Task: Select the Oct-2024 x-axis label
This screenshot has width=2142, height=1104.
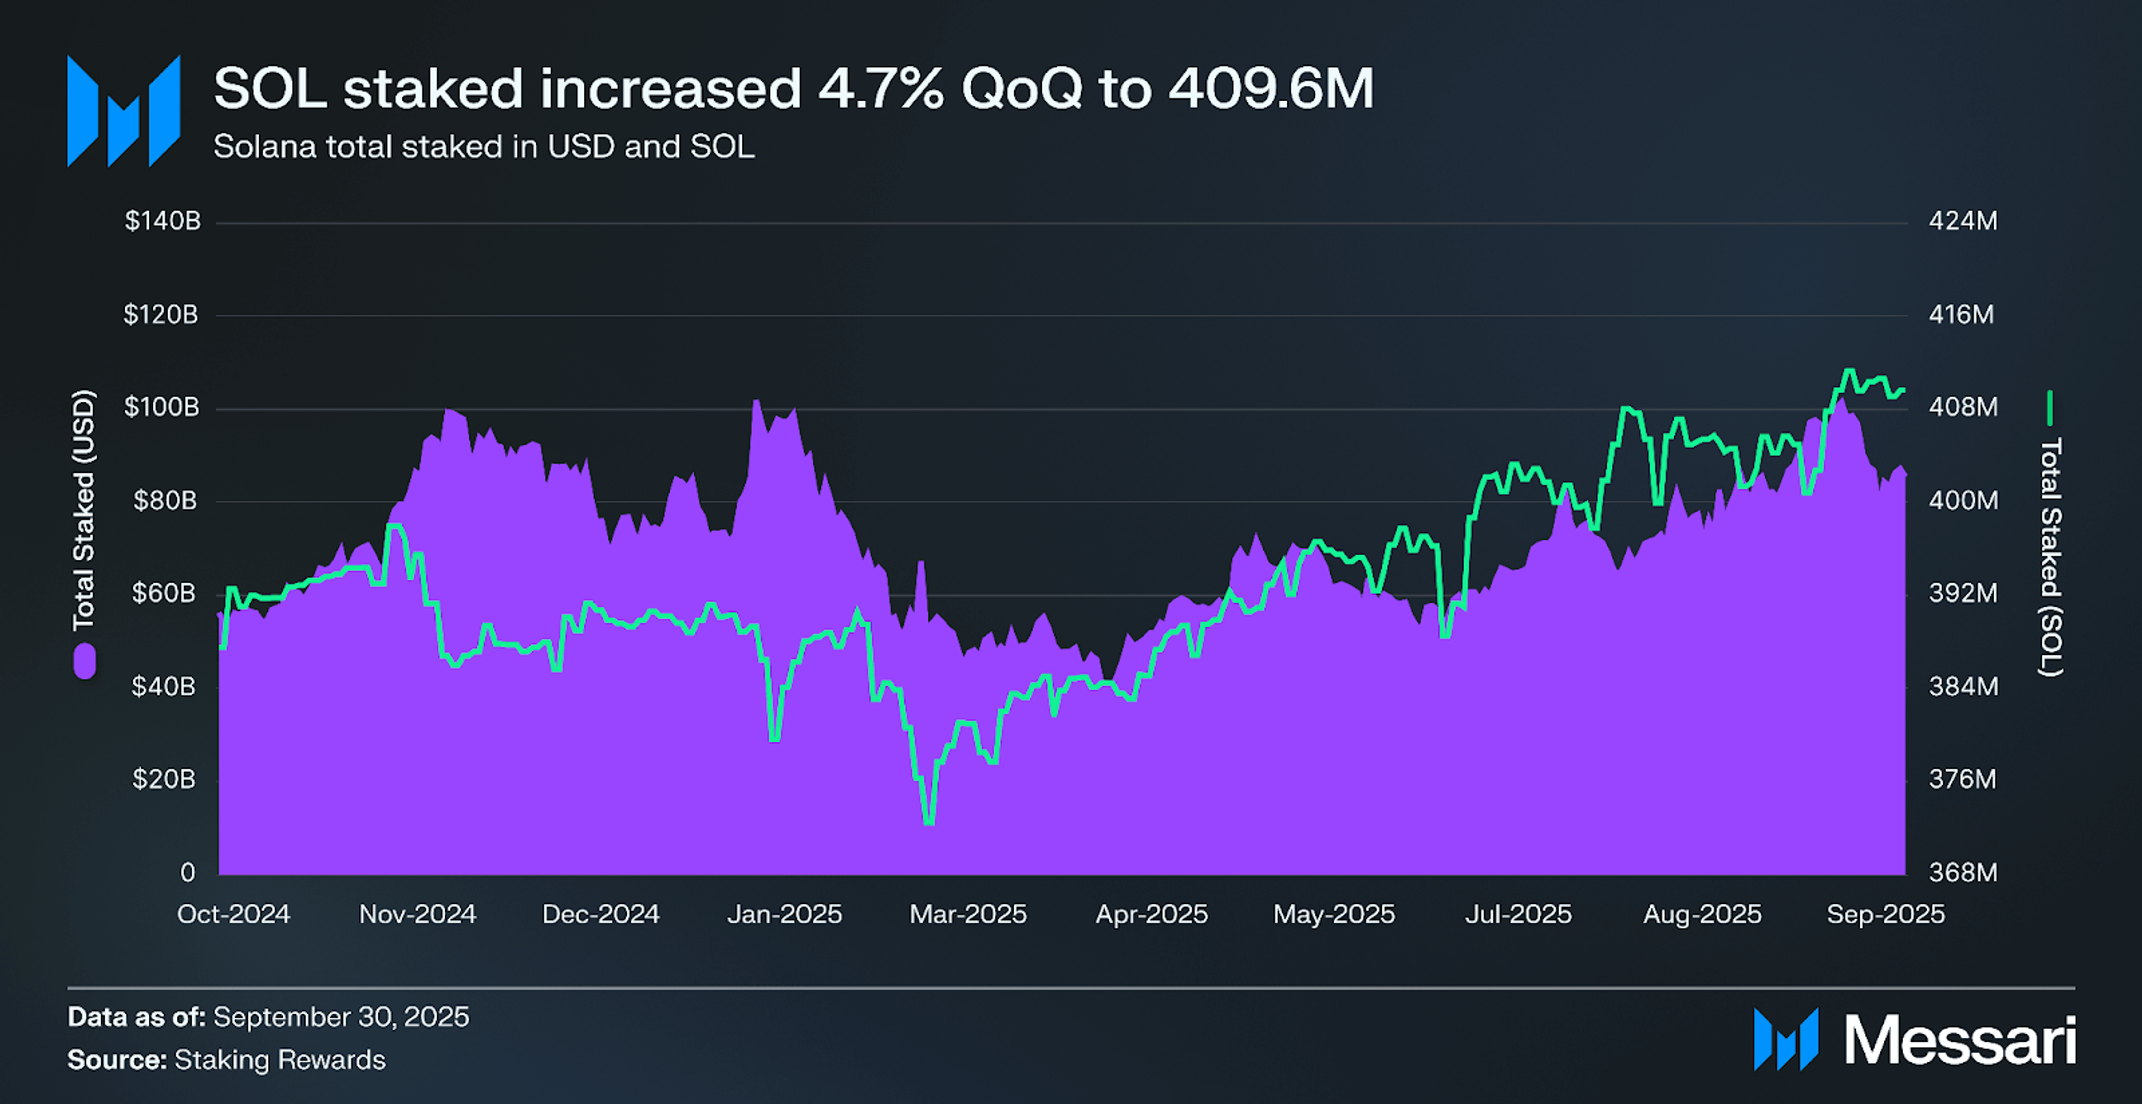Action: (233, 914)
